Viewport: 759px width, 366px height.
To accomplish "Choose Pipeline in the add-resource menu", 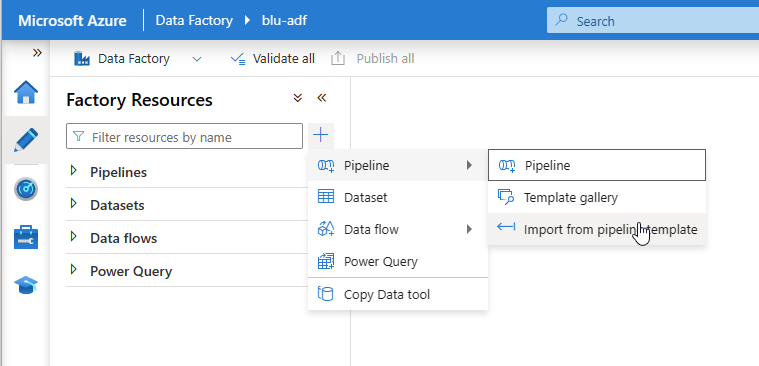I will (397, 165).
